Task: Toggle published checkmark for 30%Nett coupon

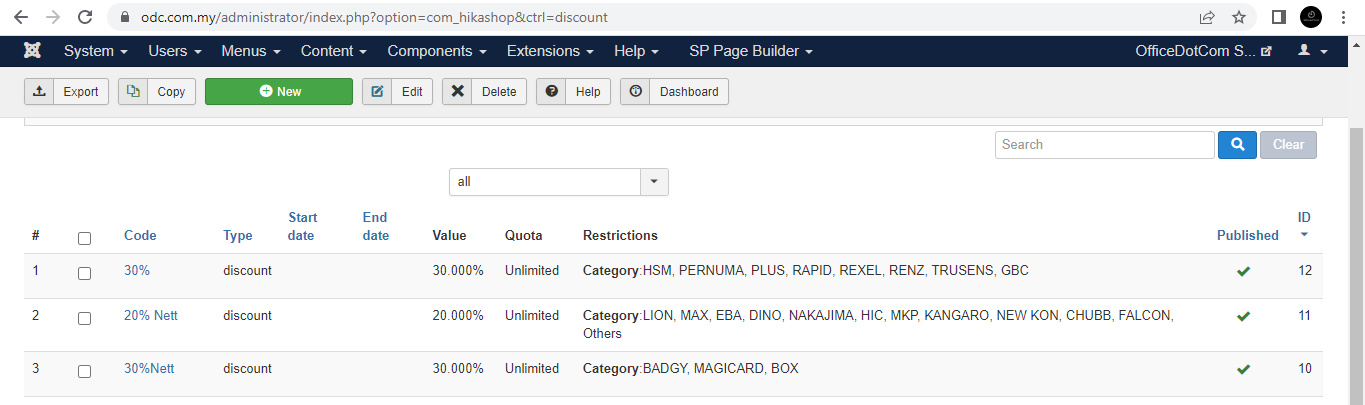Action: pyautogui.click(x=1243, y=369)
